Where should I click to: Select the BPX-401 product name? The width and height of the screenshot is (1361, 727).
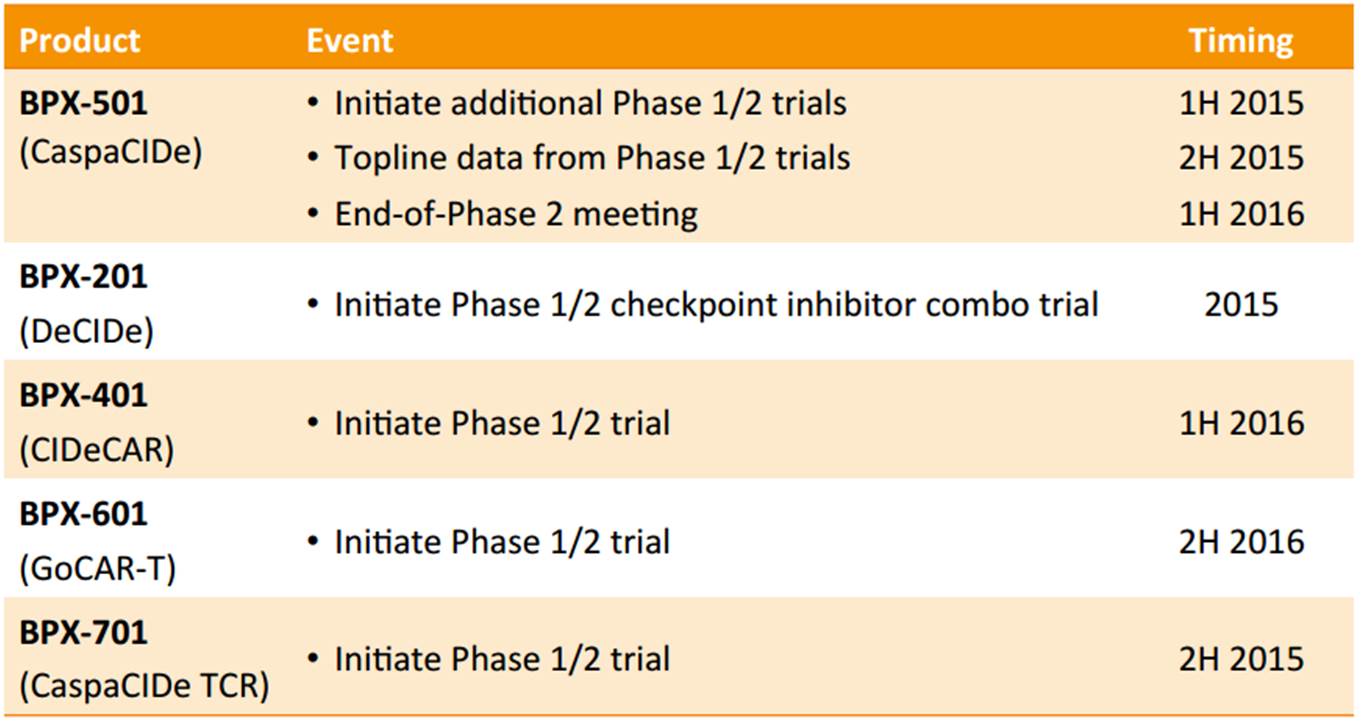[x=83, y=395]
